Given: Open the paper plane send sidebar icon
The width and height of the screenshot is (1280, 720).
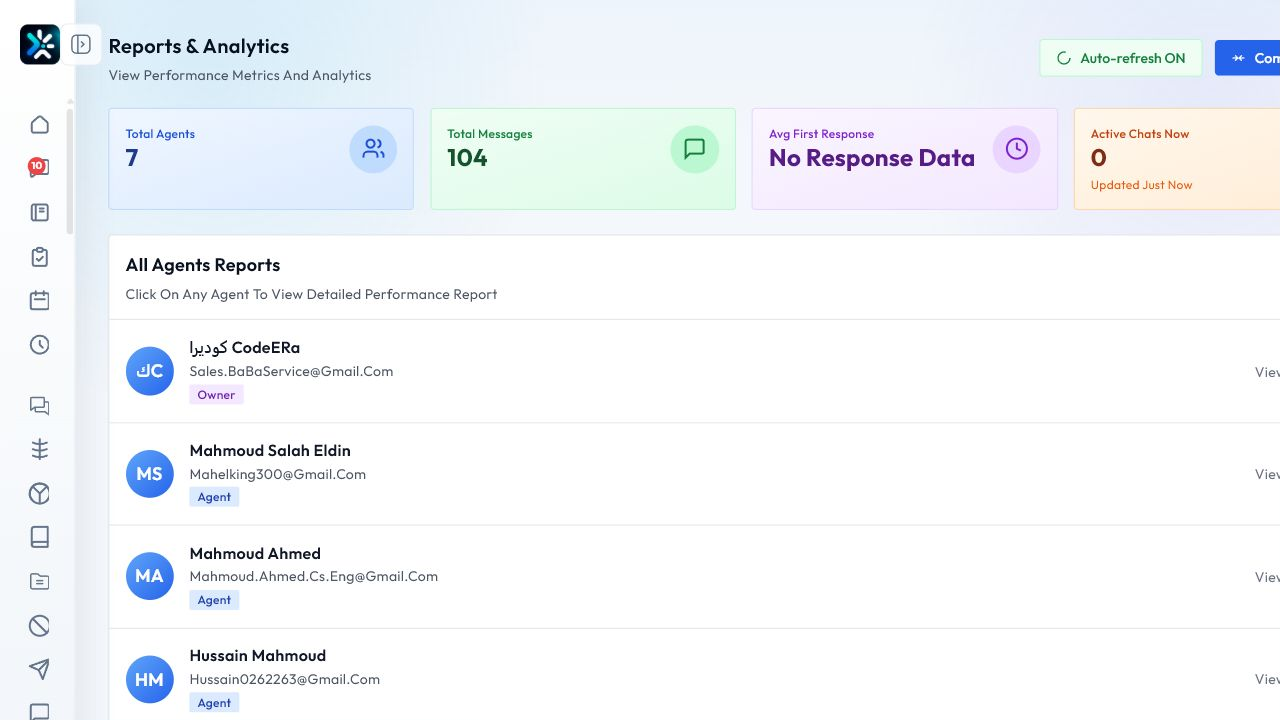Looking at the screenshot, I should pos(39,669).
